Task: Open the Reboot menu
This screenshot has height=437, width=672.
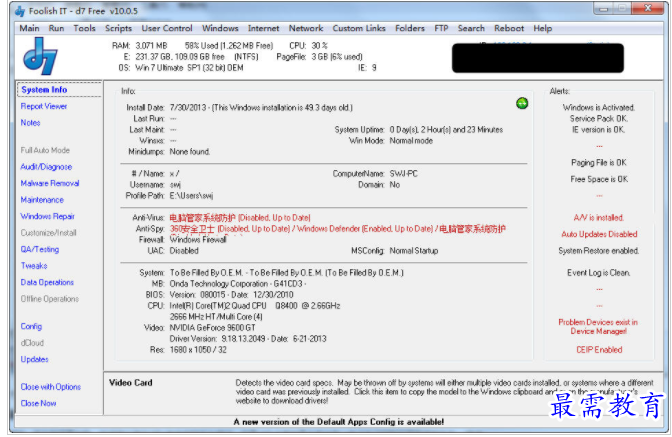Action: (509, 28)
